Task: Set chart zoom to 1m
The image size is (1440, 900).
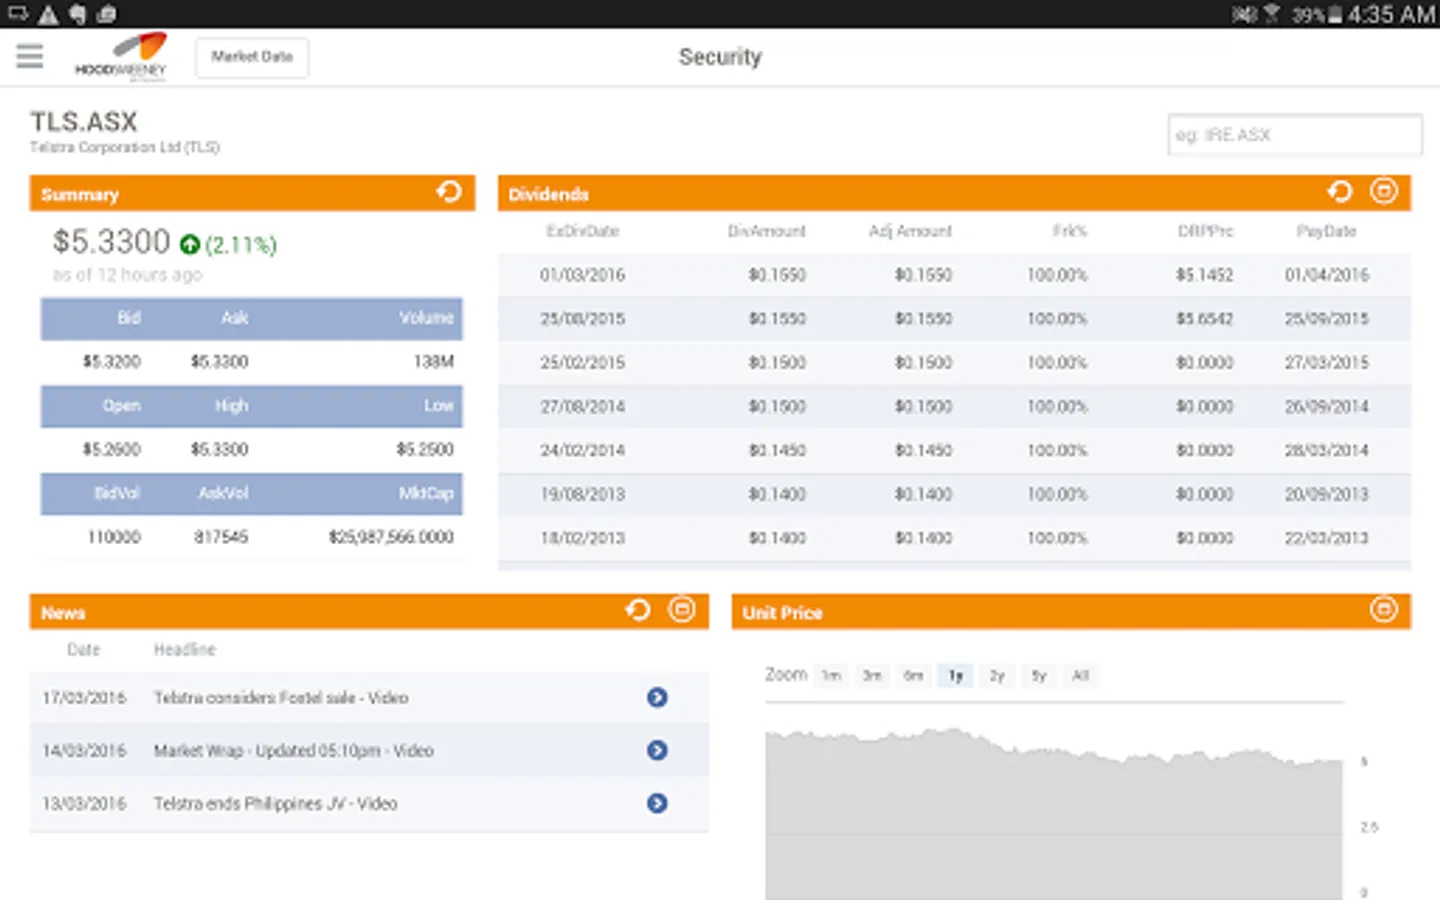Action: coord(831,676)
